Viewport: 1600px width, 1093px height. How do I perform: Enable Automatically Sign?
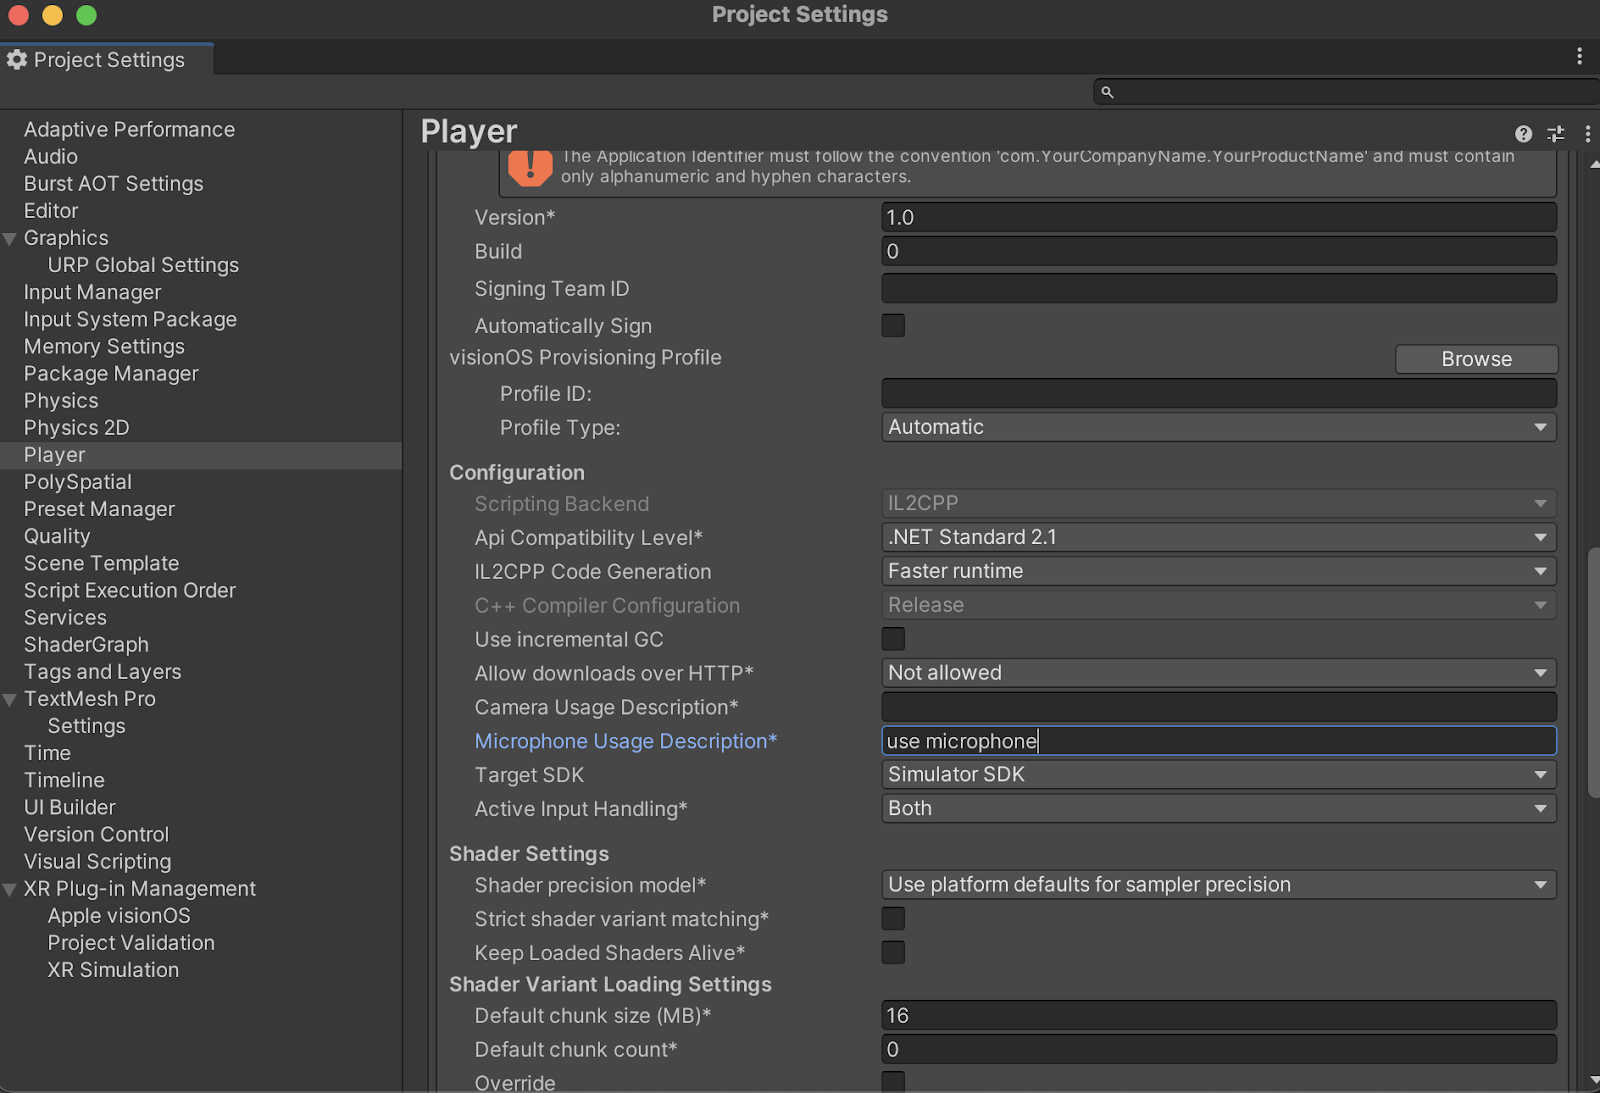[x=892, y=325]
